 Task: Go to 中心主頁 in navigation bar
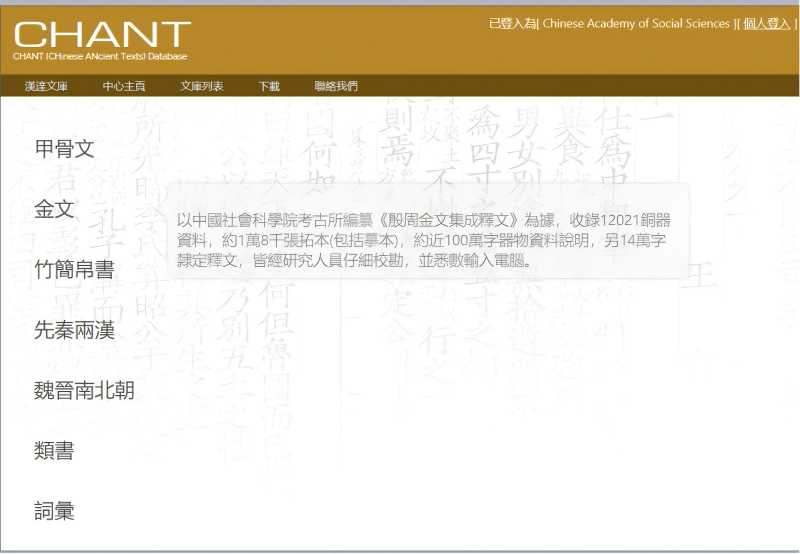124,86
